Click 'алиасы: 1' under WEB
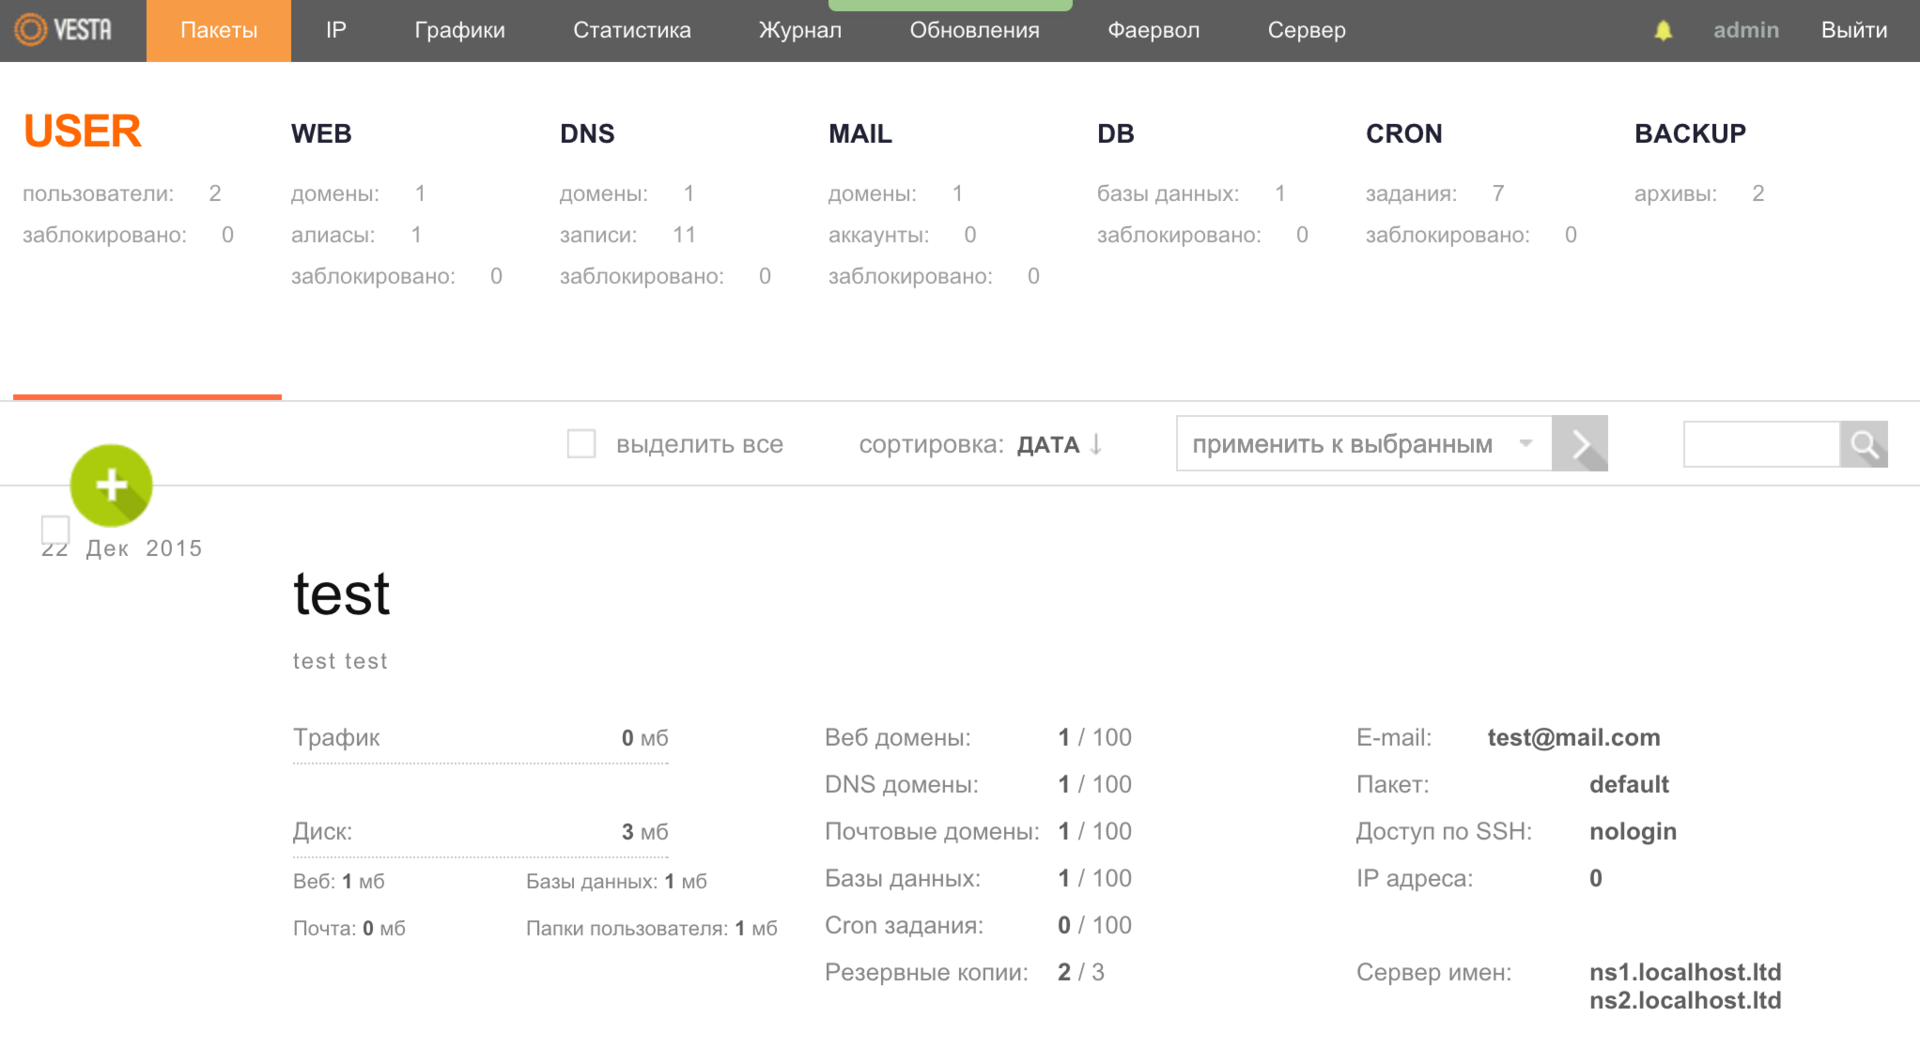Screen dimensions: 1920x1048 tap(357, 235)
